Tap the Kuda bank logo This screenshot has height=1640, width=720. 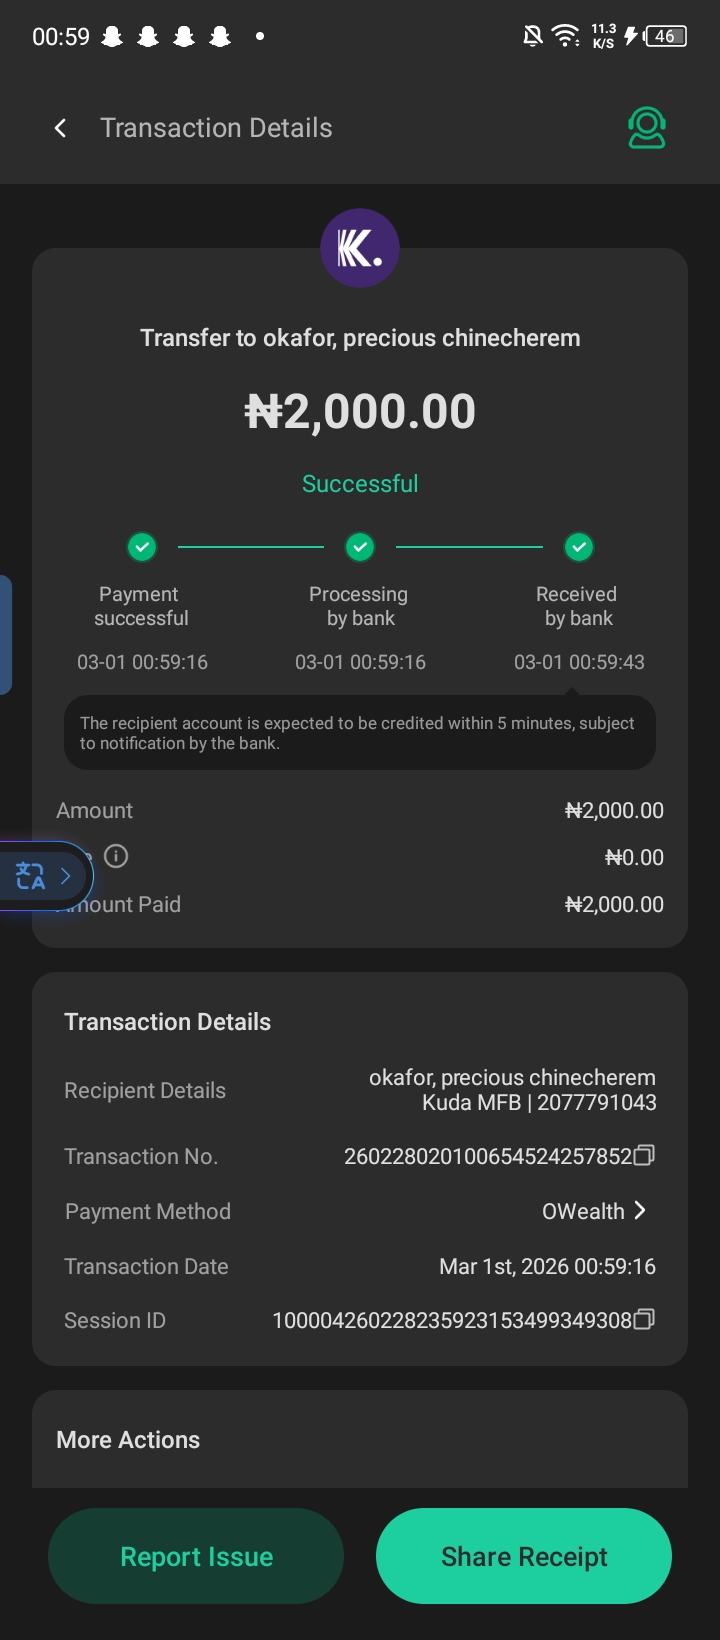click(x=360, y=248)
